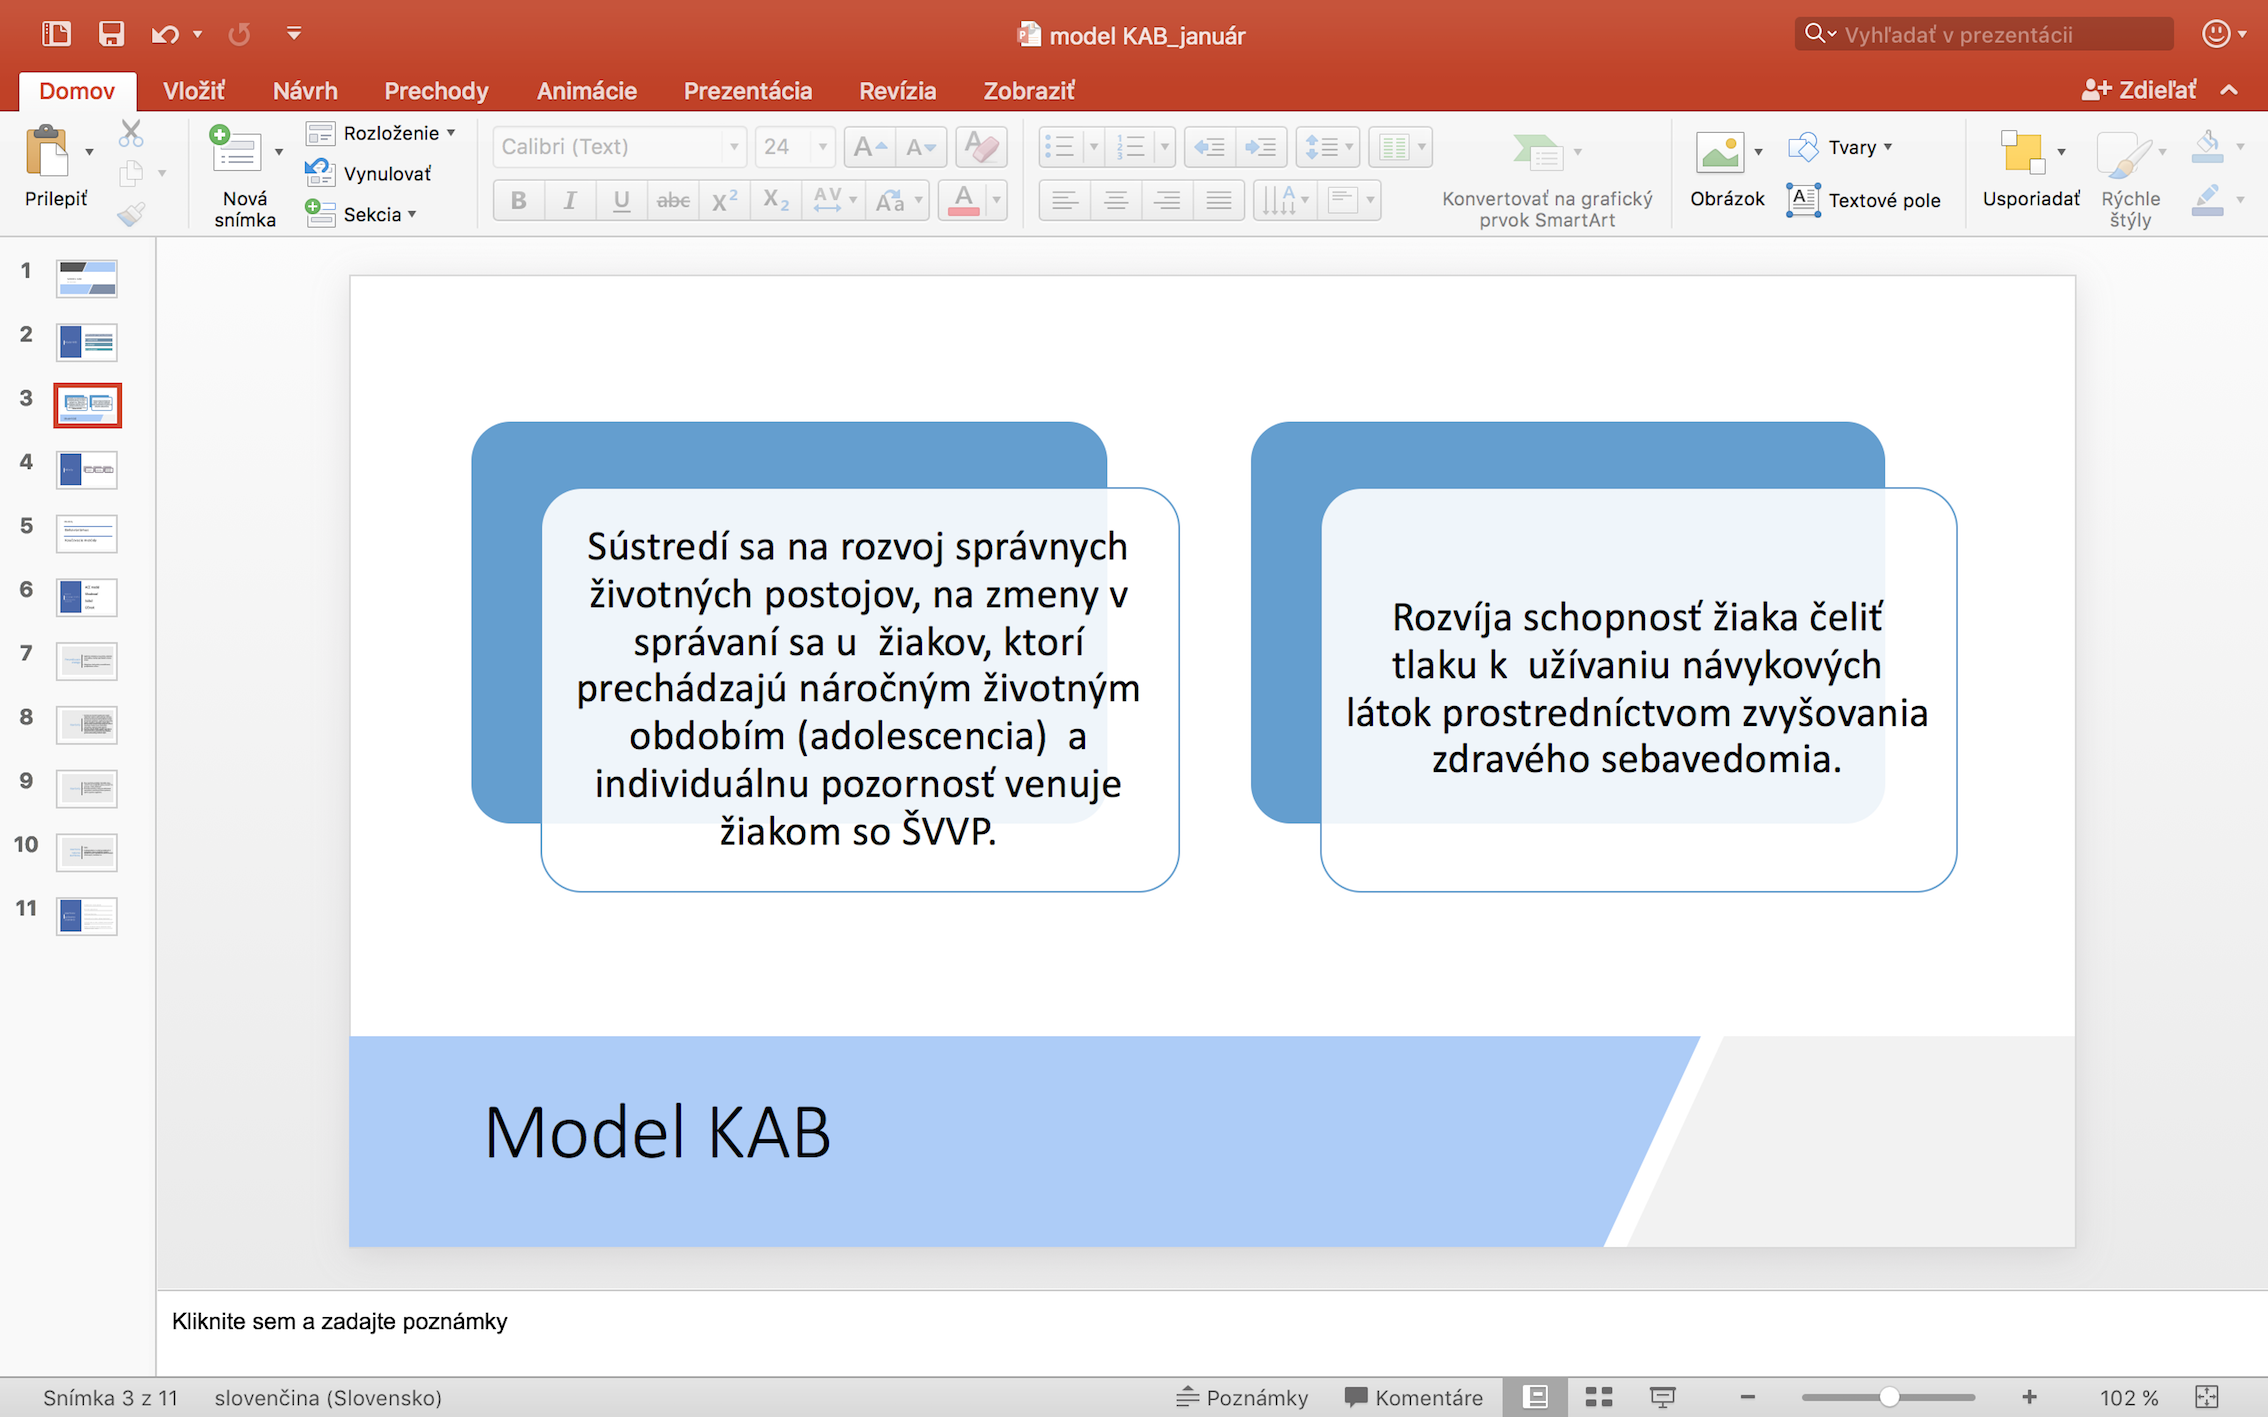Click the Cut scissors icon
Screen dimensions: 2268x1417
click(x=131, y=132)
